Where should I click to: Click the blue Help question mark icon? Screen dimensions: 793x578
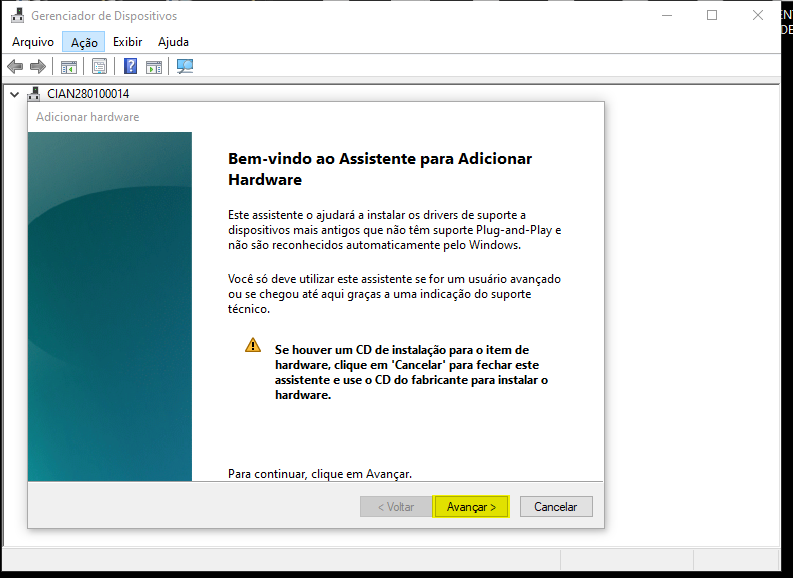point(130,66)
